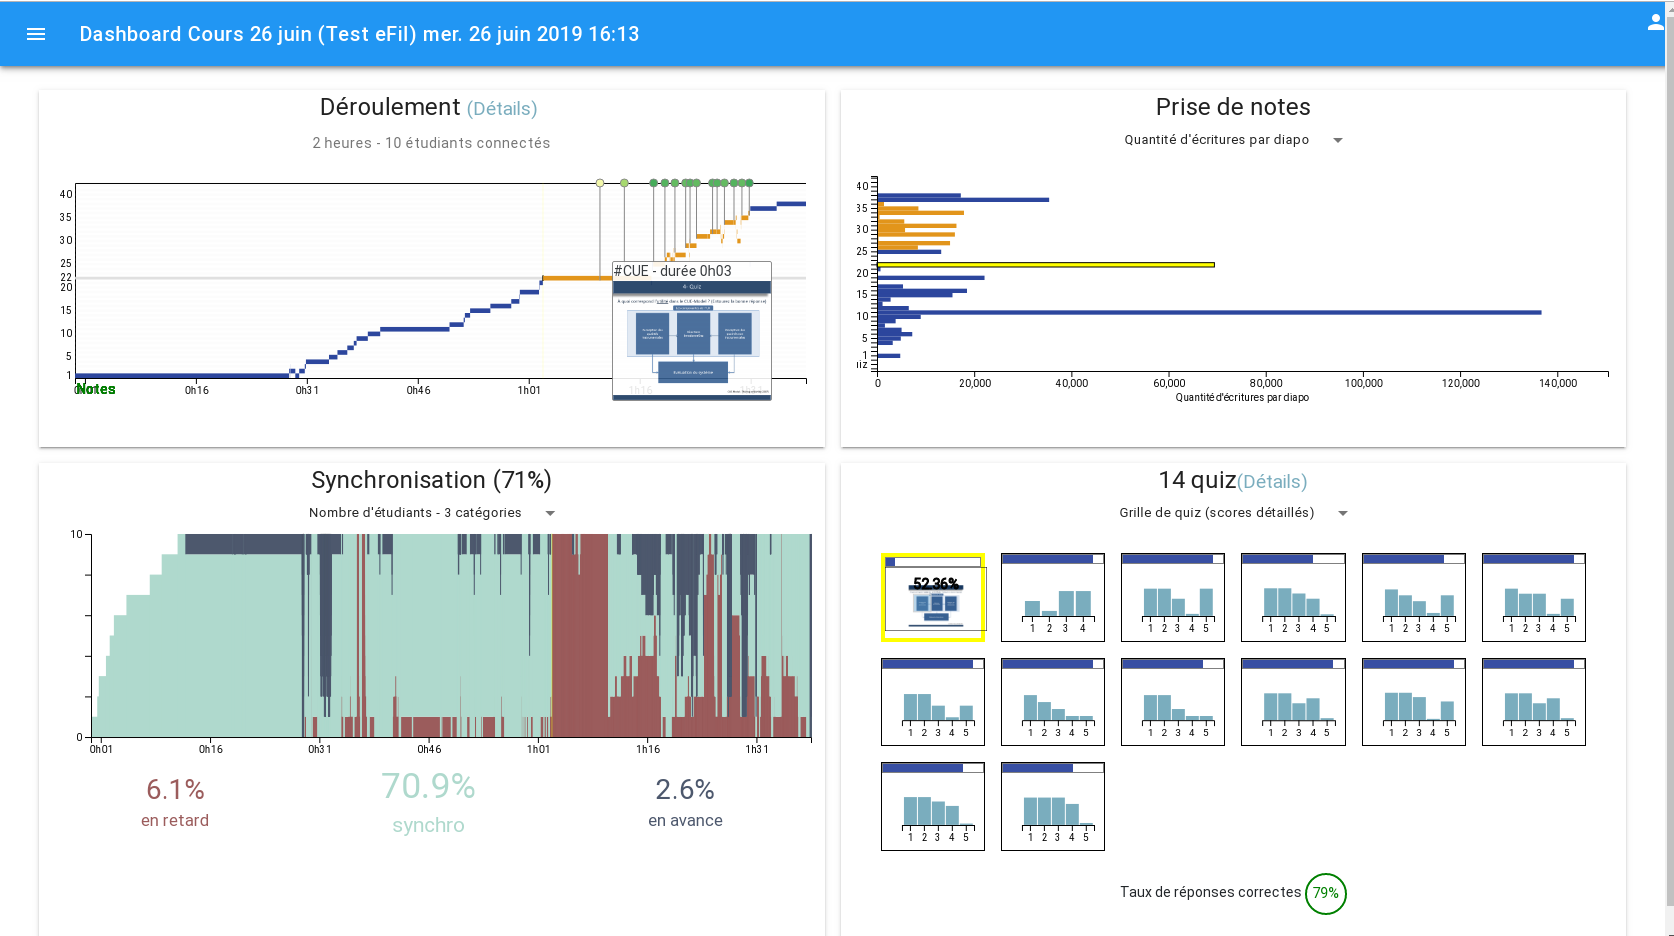
Task: Click '2 heures - 10 étudiants connectés' subtitle
Action: 431,143
